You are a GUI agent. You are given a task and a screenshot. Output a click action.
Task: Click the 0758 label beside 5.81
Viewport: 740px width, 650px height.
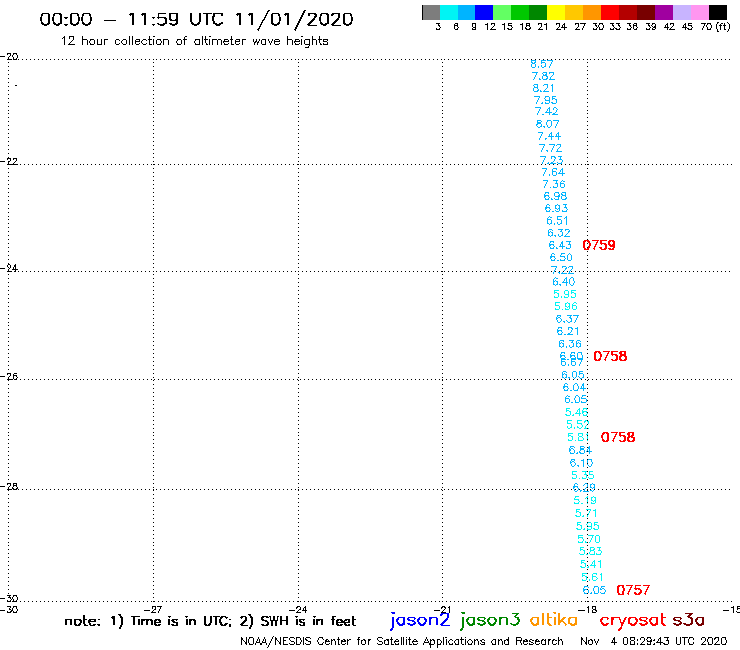(x=618, y=437)
